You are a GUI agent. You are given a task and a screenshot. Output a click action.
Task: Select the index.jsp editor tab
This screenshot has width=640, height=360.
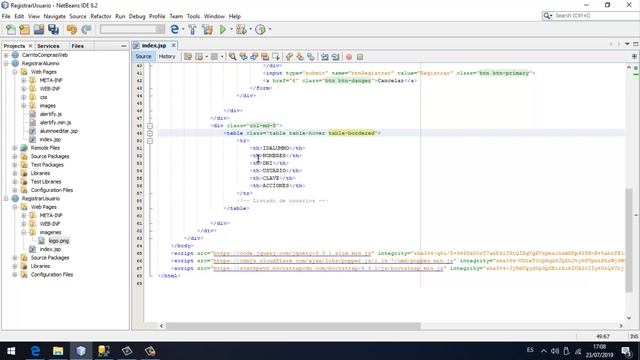(x=154, y=45)
